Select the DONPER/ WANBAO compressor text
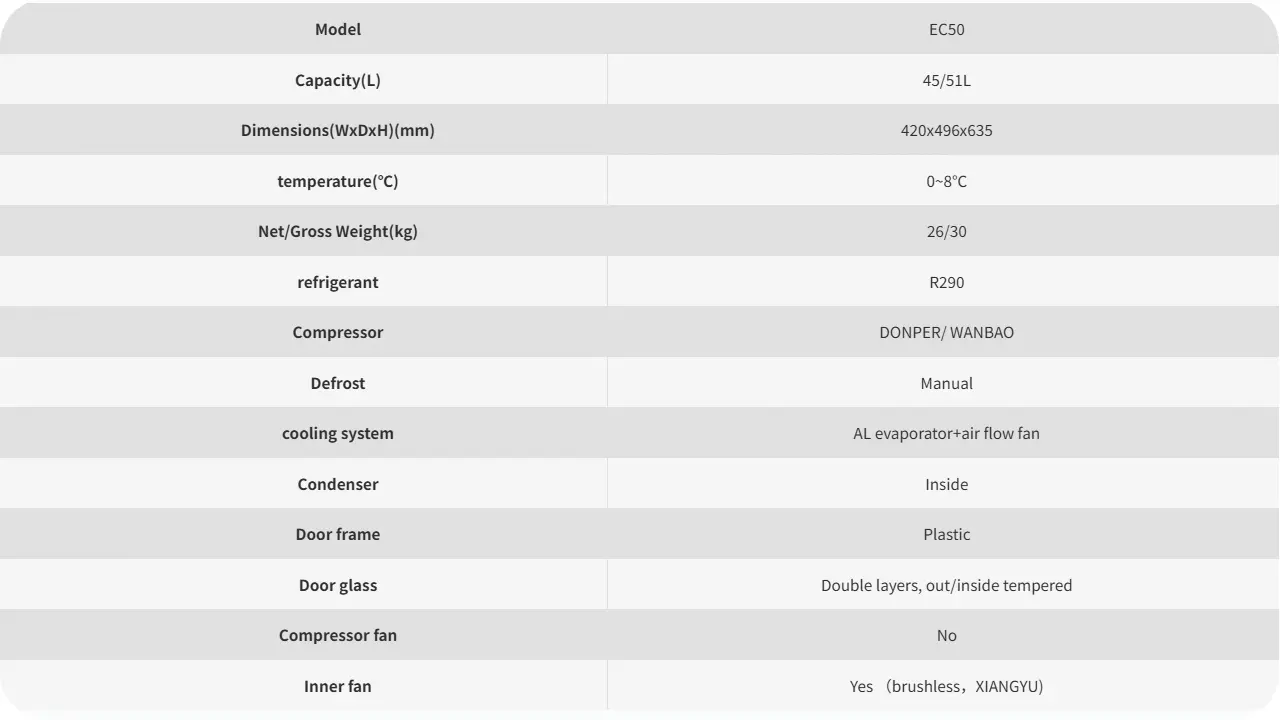Image resolution: width=1280 pixels, height=720 pixels. coord(946,332)
